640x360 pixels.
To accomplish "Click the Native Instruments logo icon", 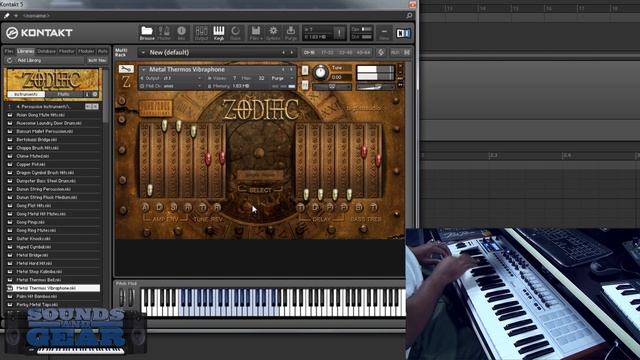I will click(x=403, y=33).
